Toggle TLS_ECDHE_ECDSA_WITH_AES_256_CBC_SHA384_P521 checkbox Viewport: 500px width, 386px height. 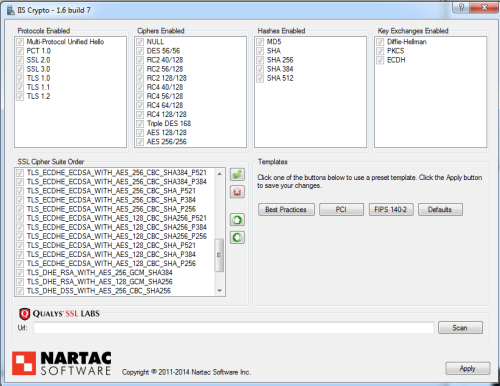(x=20, y=173)
